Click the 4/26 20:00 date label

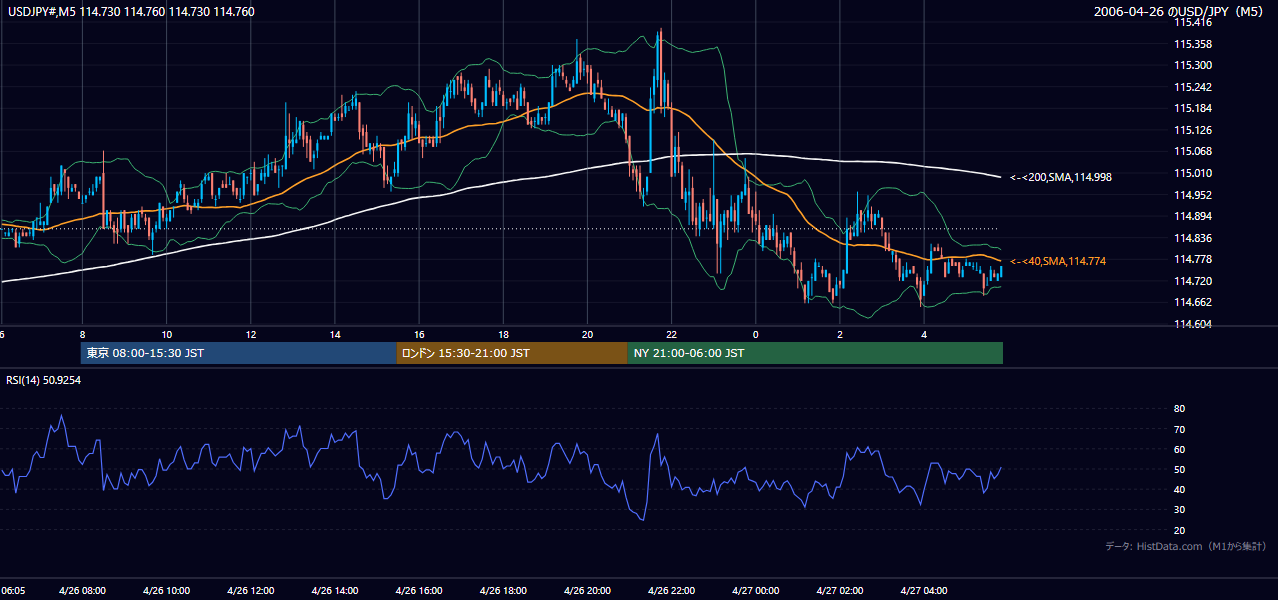click(x=587, y=591)
